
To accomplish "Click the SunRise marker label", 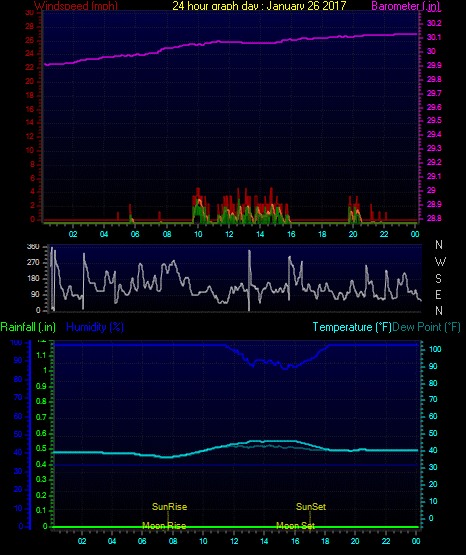I will 169,507.
